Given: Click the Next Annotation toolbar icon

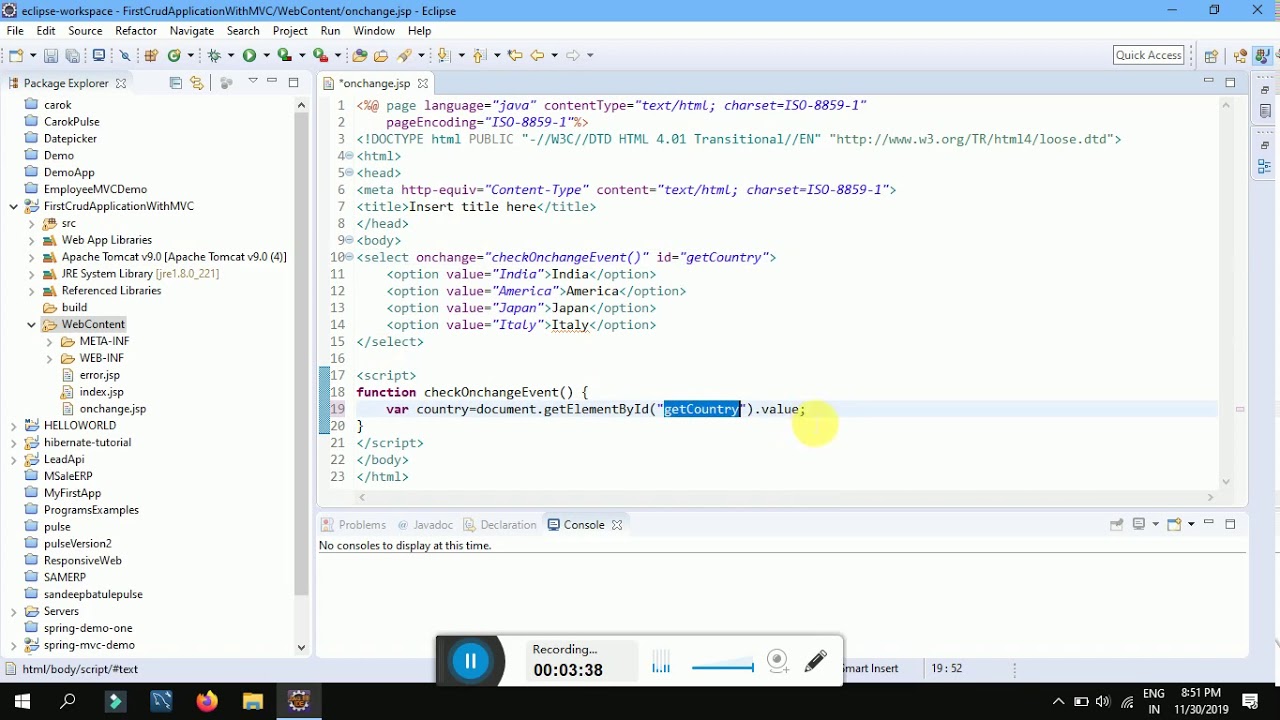Looking at the screenshot, I should 443,55.
